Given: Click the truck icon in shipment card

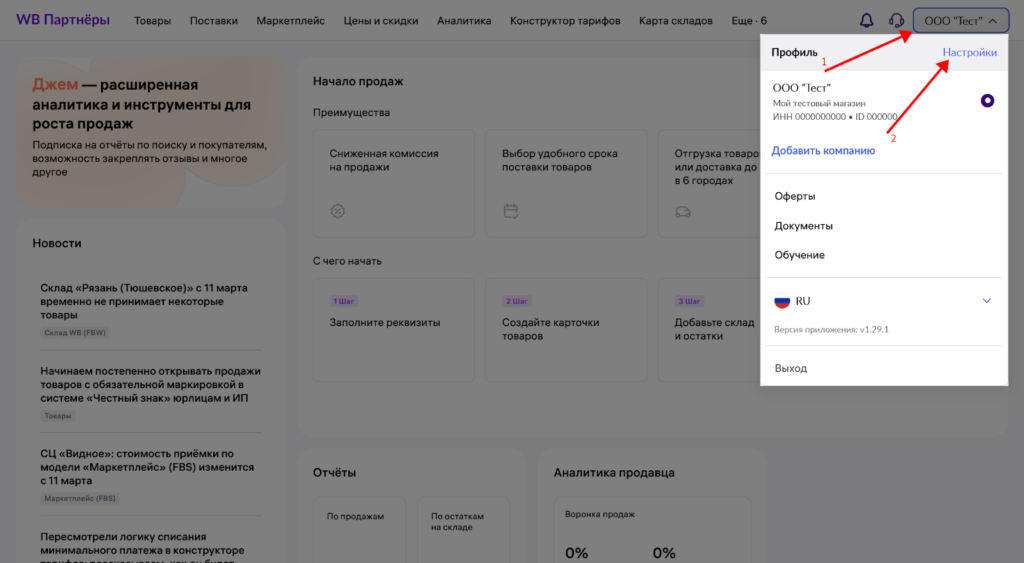Looking at the screenshot, I should point(683,212).
